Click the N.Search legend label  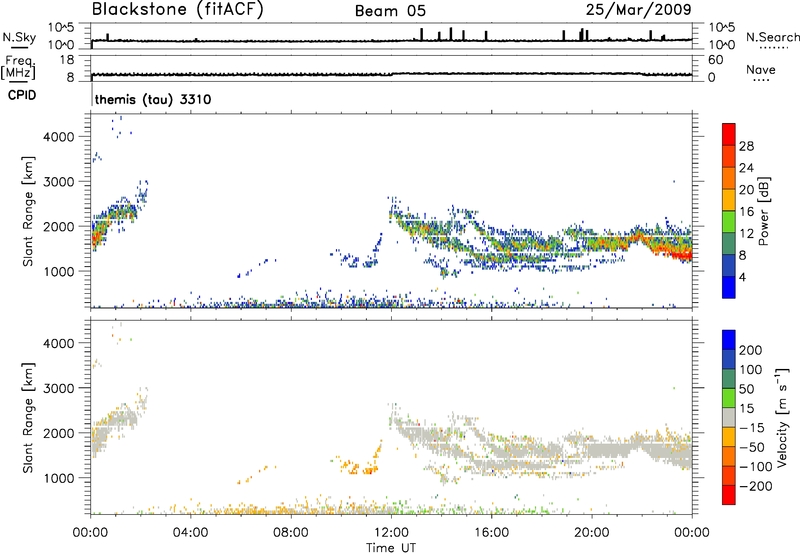pyautogui.click(x=767, y=37)
